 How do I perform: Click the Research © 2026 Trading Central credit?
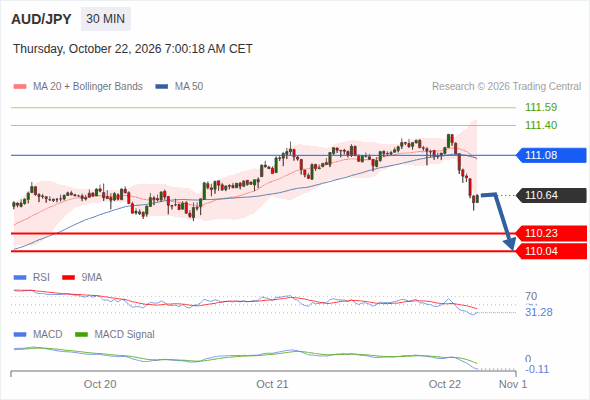pos(506,87)
